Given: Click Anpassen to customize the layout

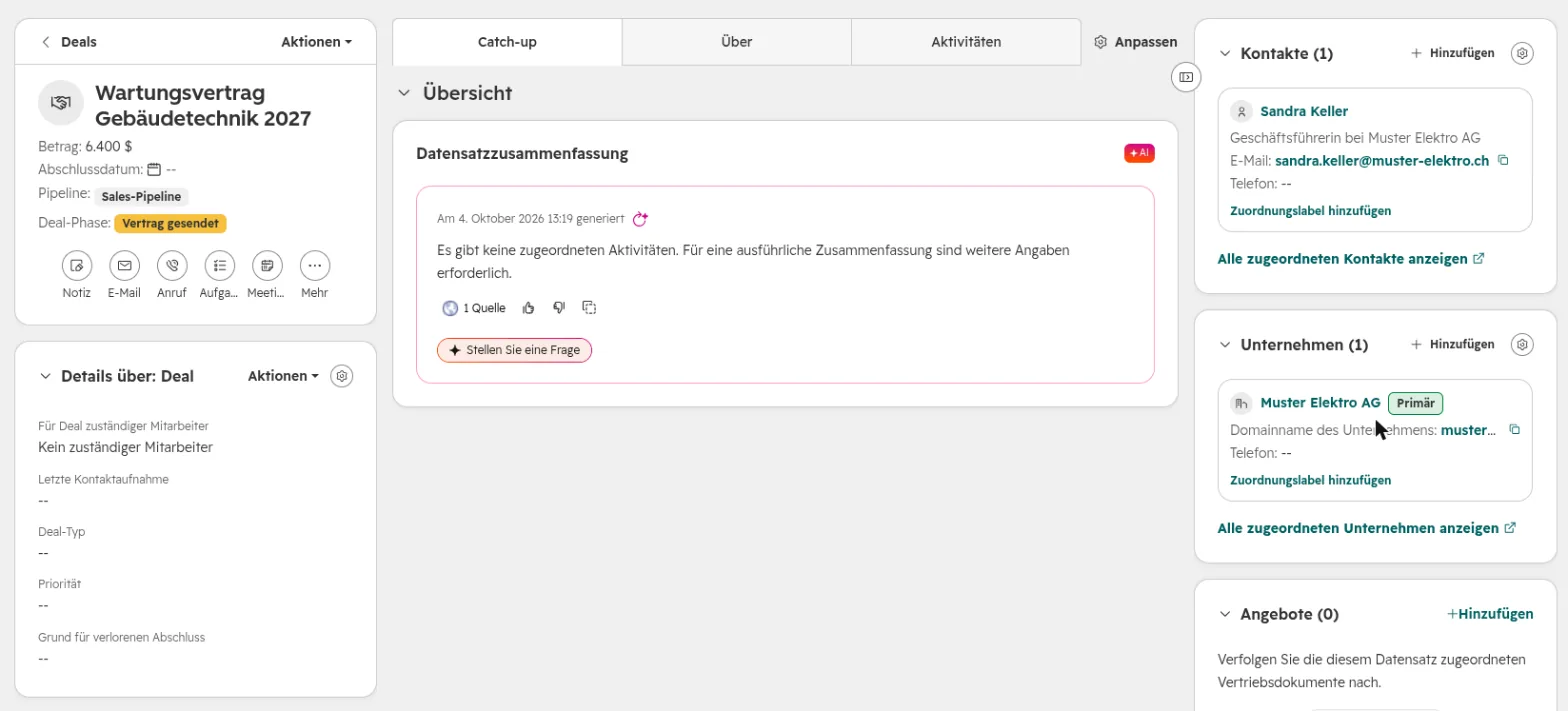Looking at the screenshot, I should tap(1135, 42).
